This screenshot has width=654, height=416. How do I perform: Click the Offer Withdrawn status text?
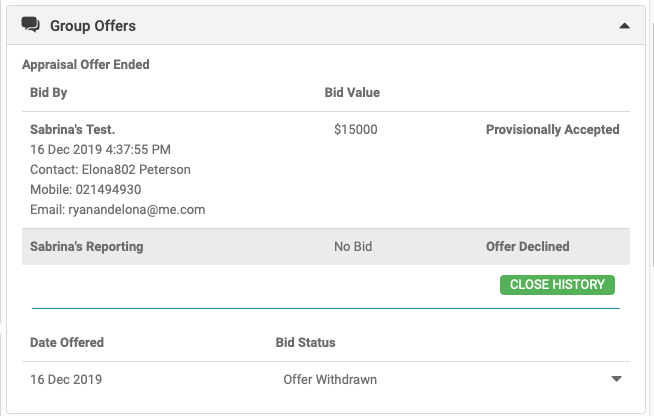[331, 380]
